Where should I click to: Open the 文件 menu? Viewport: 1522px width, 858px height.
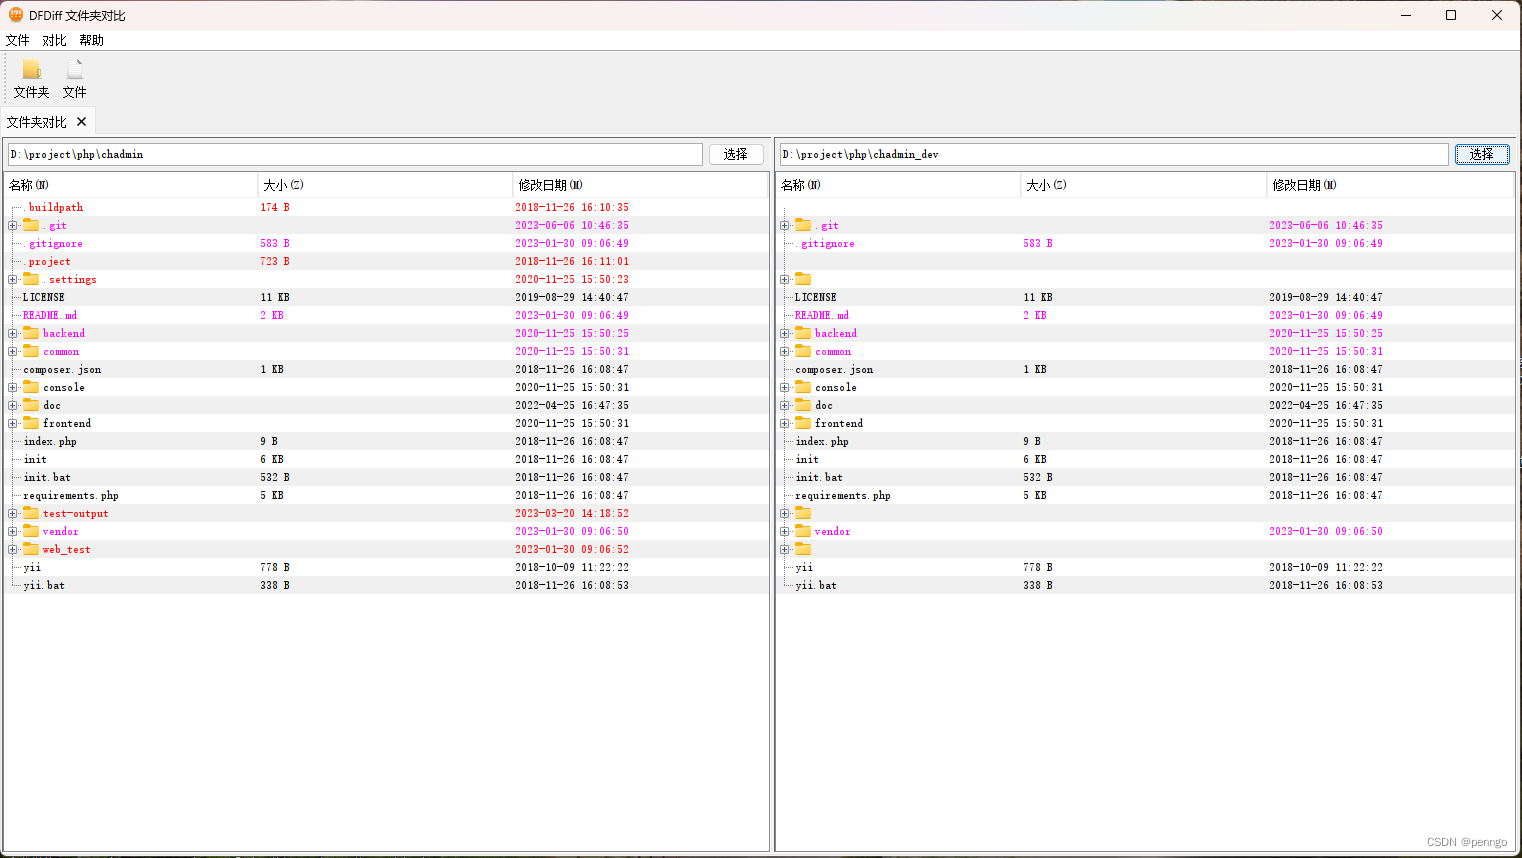point(17,40)
